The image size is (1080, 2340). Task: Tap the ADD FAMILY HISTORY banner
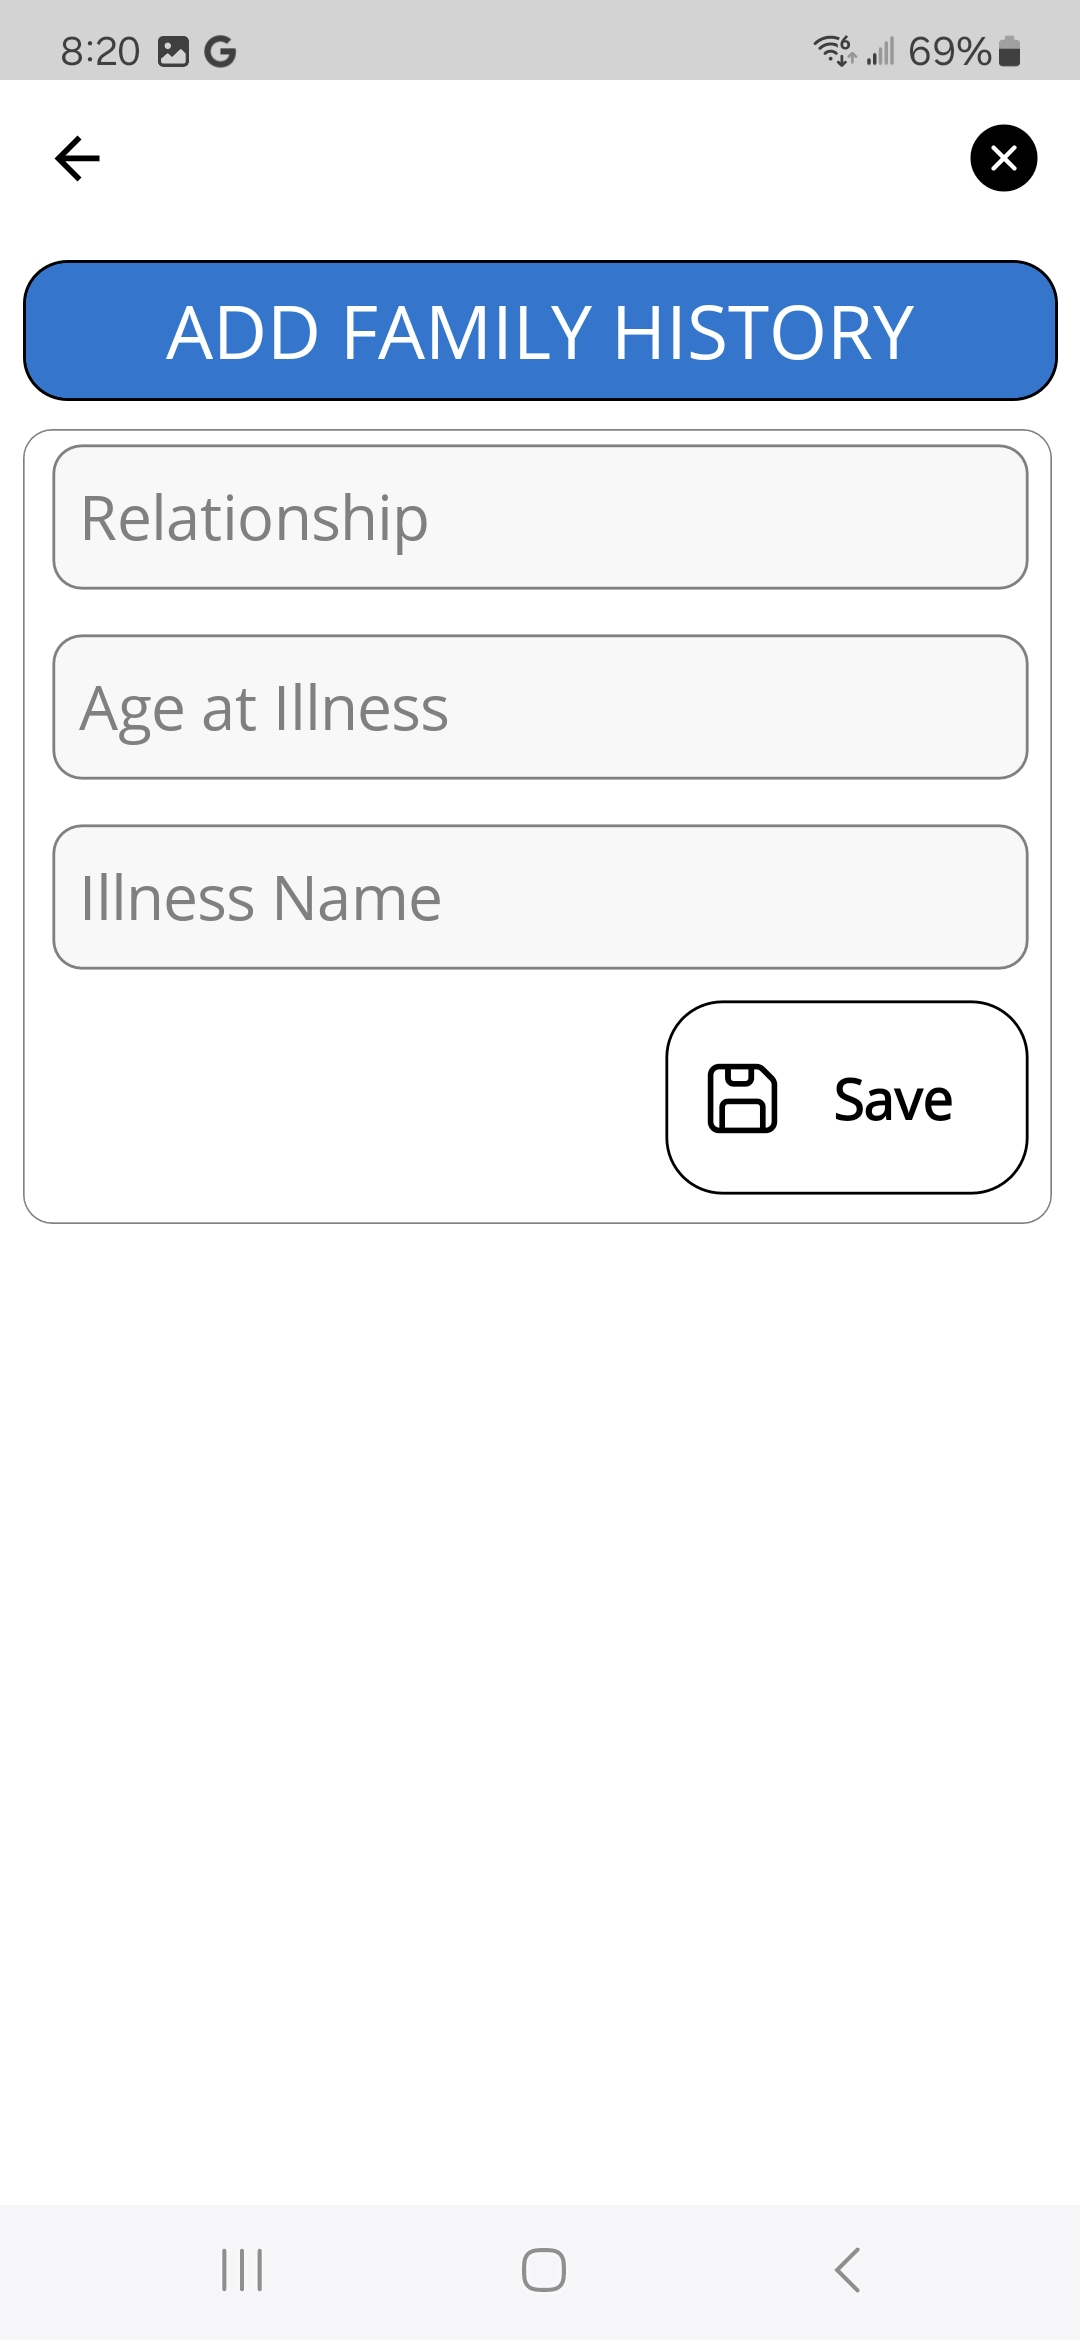(x=540, y=331)
